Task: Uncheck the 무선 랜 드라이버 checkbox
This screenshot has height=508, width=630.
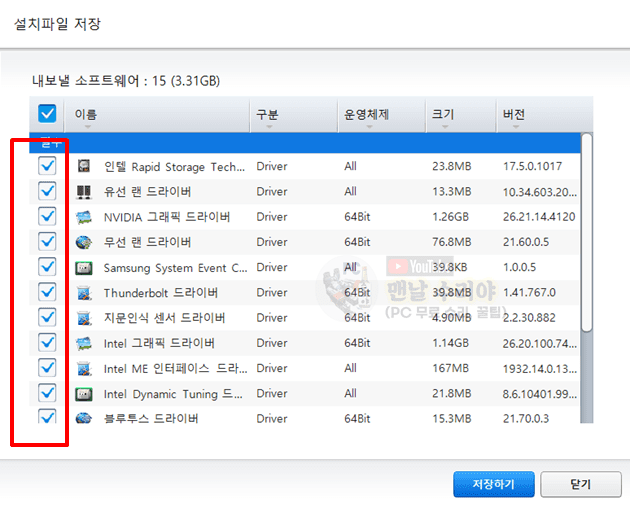Action: click(47, 242)
